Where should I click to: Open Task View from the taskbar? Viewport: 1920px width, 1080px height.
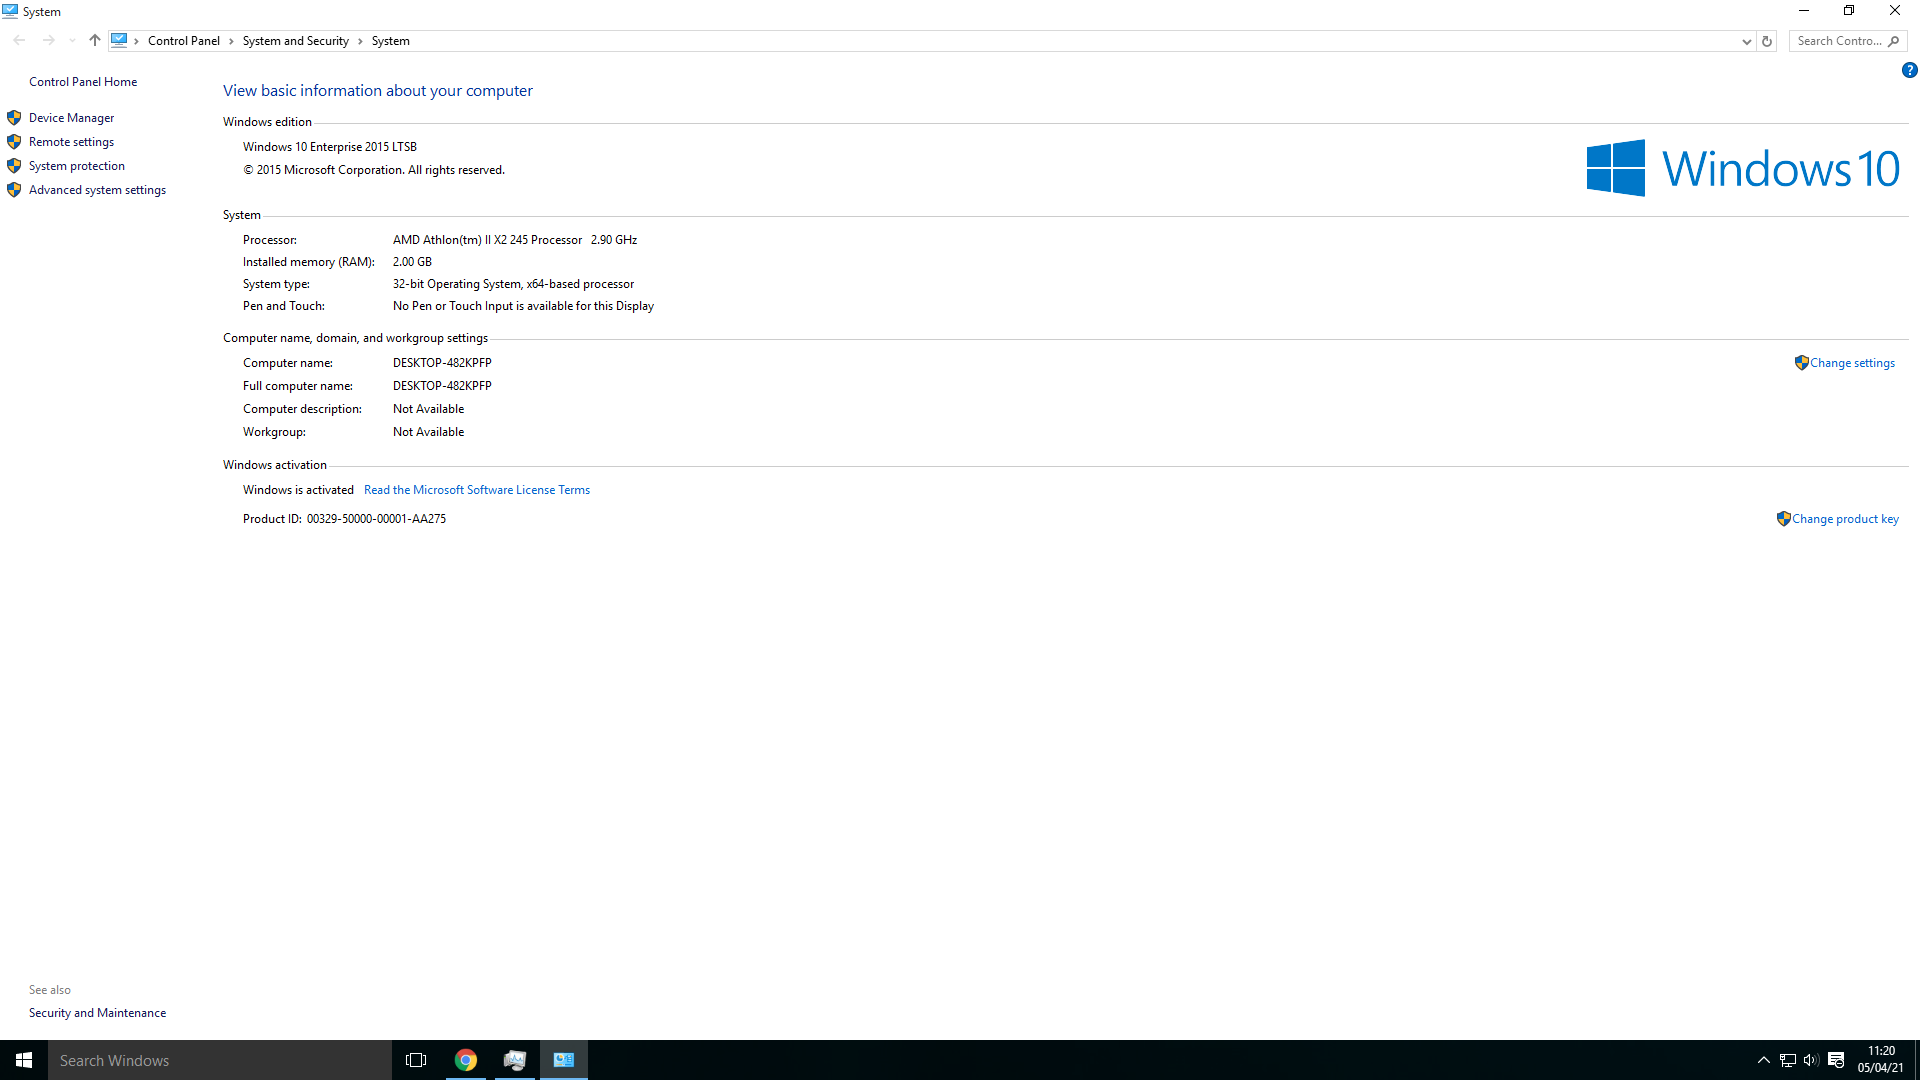pos(416,1060)
